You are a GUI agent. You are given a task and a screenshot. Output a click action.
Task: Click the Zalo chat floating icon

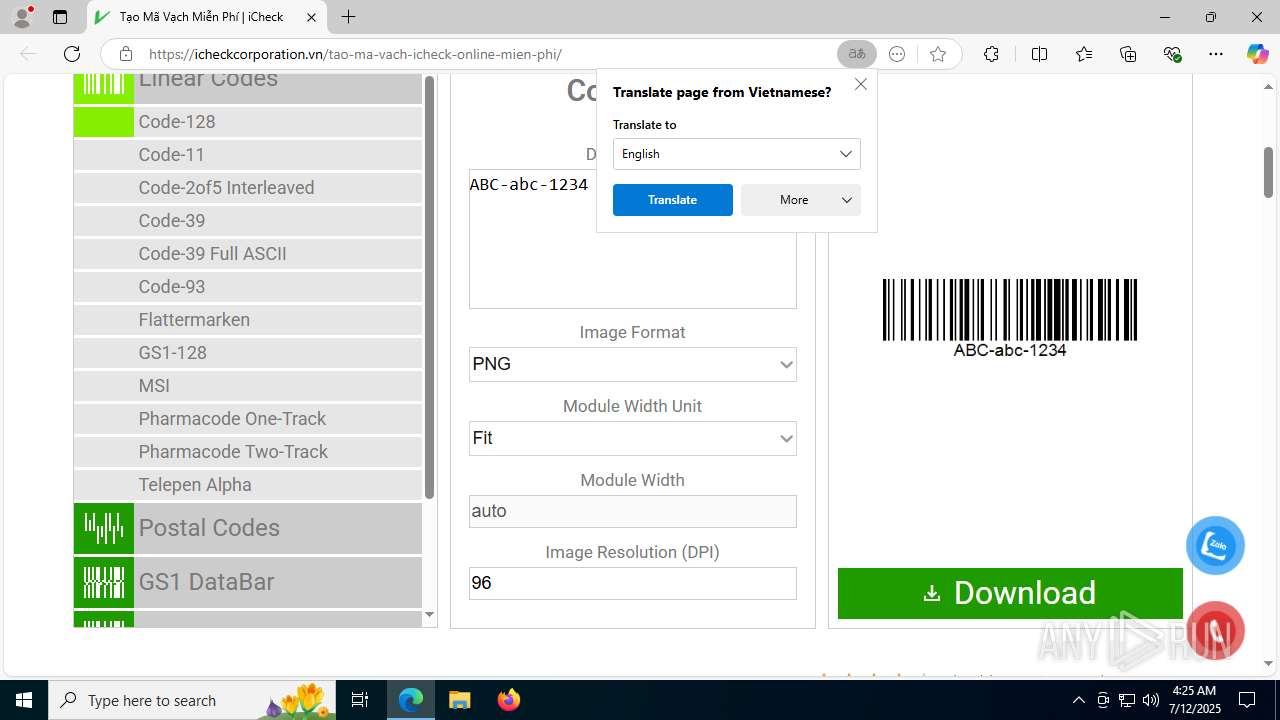click(1215, 545)
